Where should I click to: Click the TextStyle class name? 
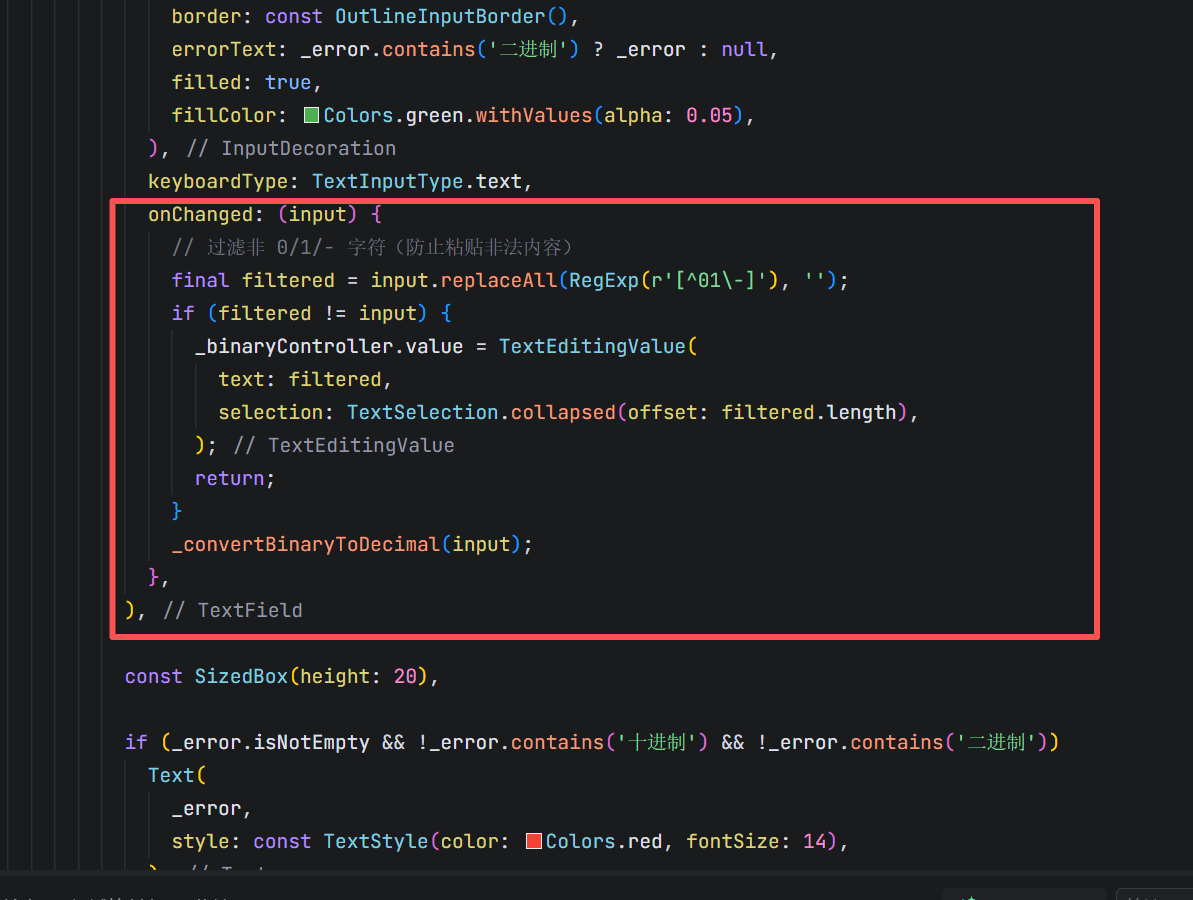(x=376, y=841)
